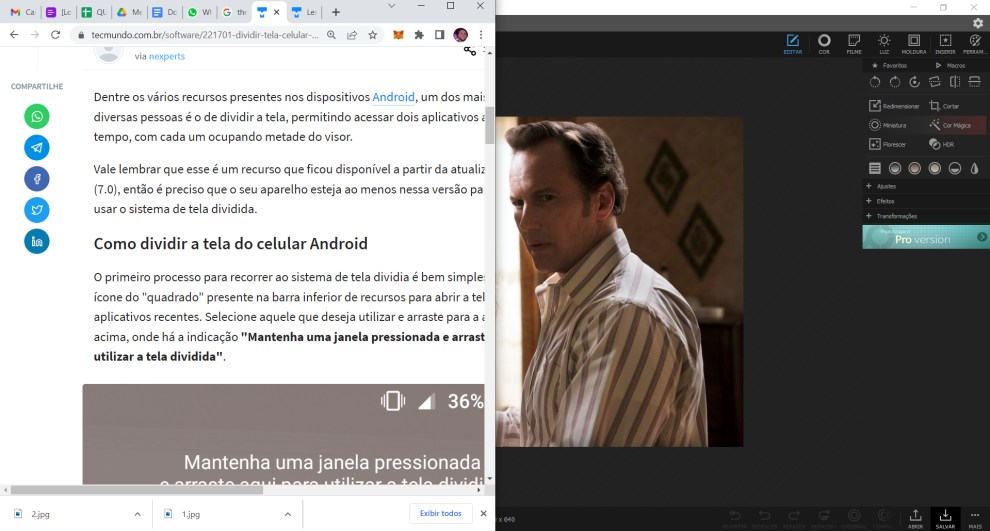Select the Cortar crop tool
This screenshot has width=990, height=531.
tap(945, 106)
